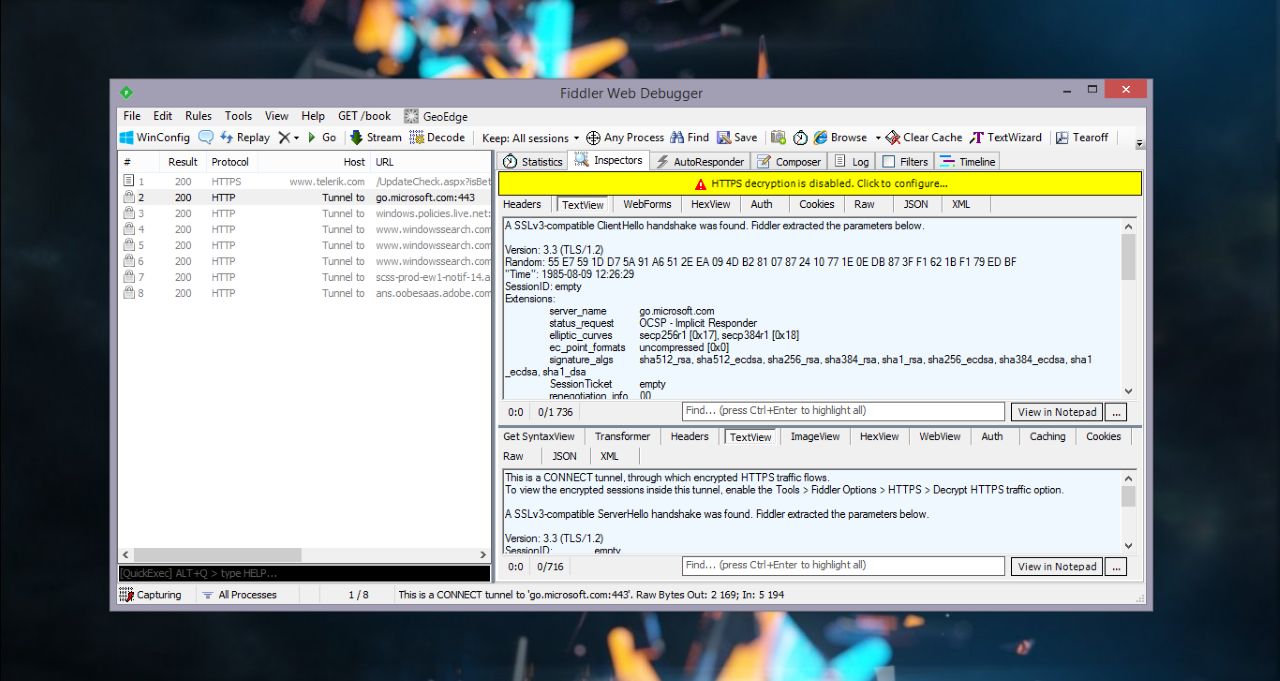Save sessions with toolbar Save

(737, 138)
